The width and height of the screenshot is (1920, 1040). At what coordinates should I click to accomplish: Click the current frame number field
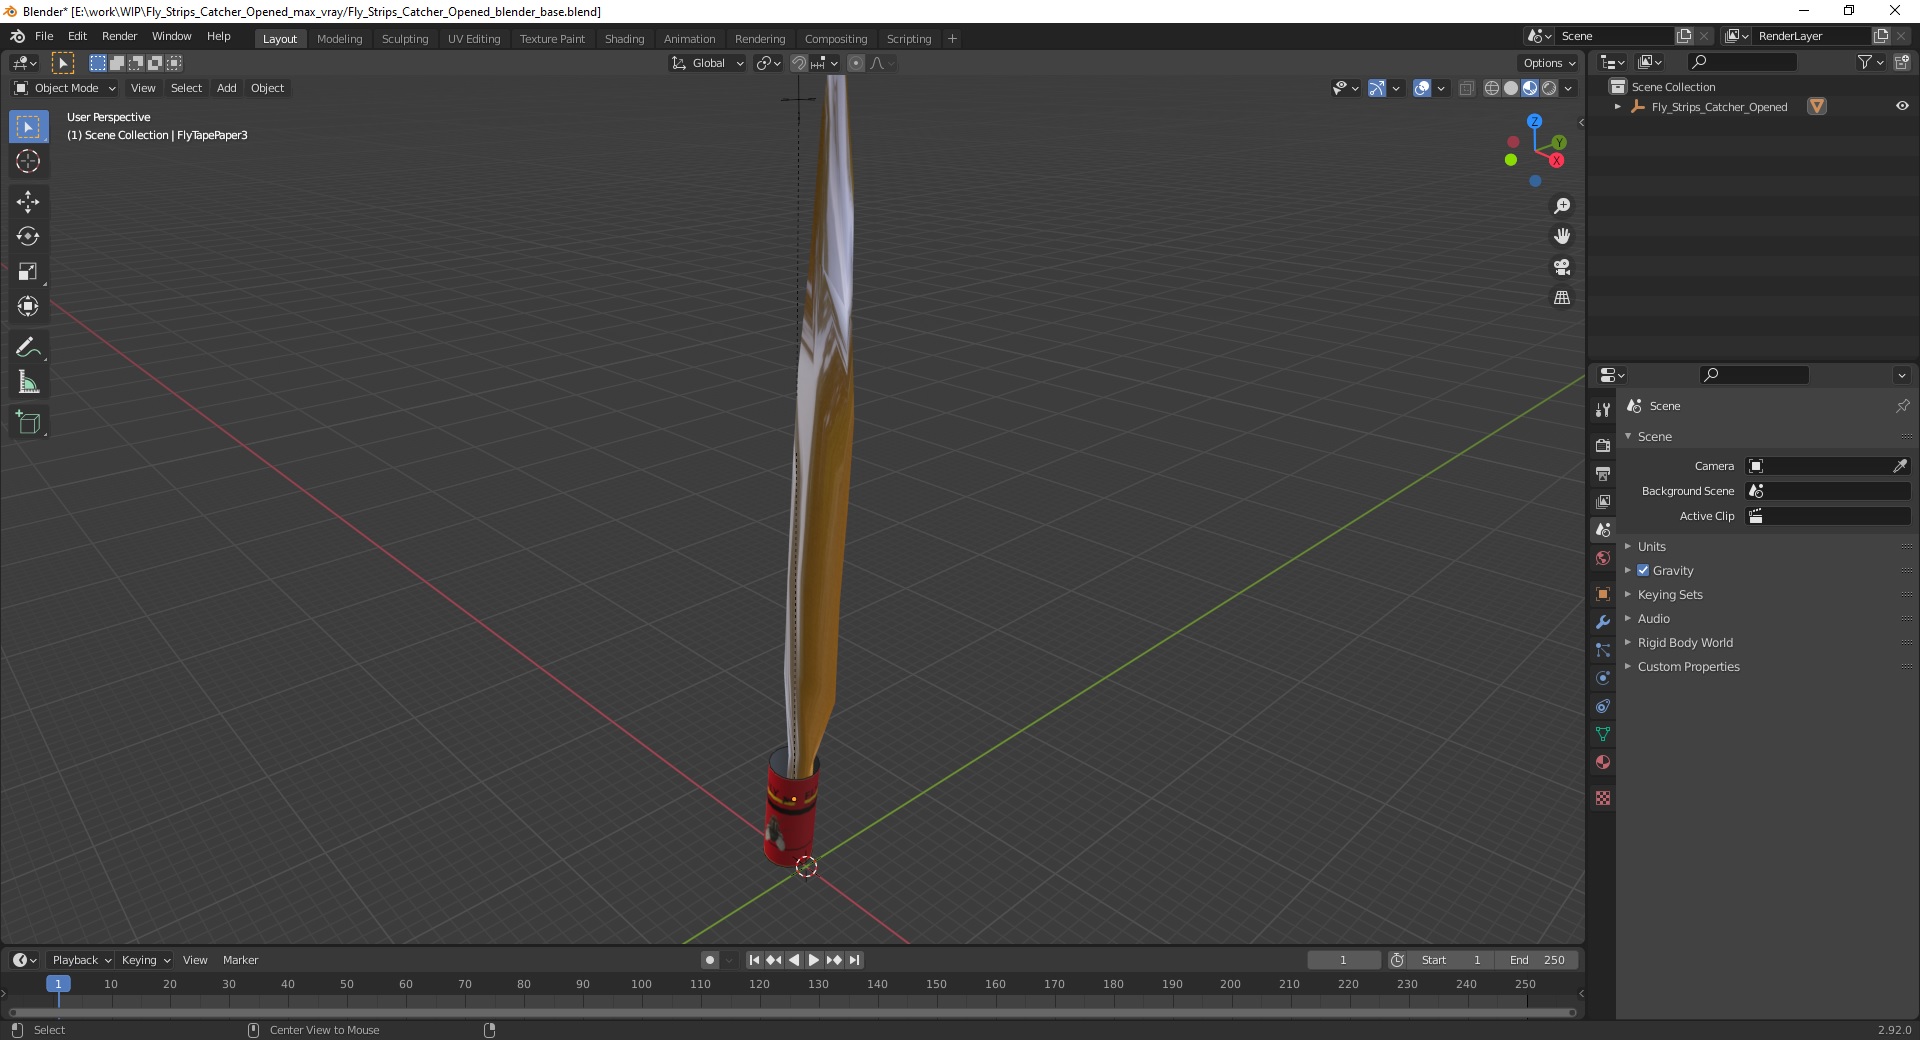(x=1343, y=960)
